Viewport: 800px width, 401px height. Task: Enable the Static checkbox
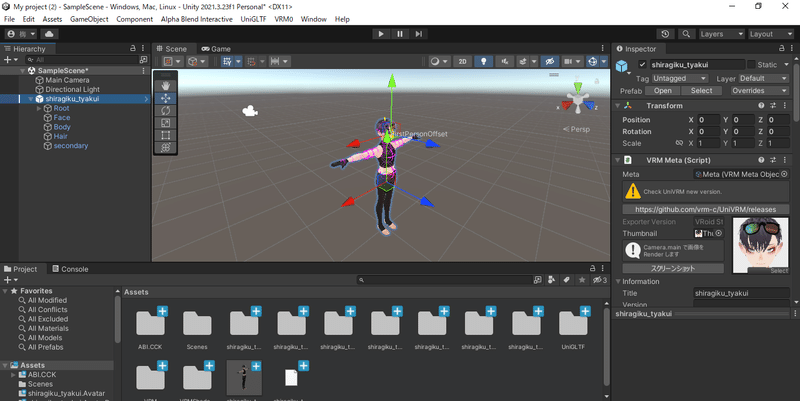pyautogui.click(x=751, y=64)
